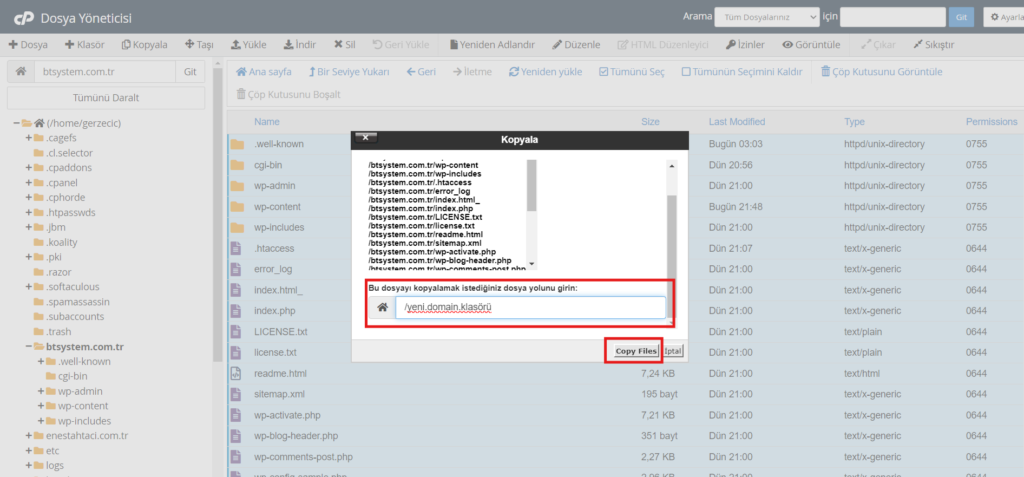
Task: Click the search text field at top
Action: (893, 17)
